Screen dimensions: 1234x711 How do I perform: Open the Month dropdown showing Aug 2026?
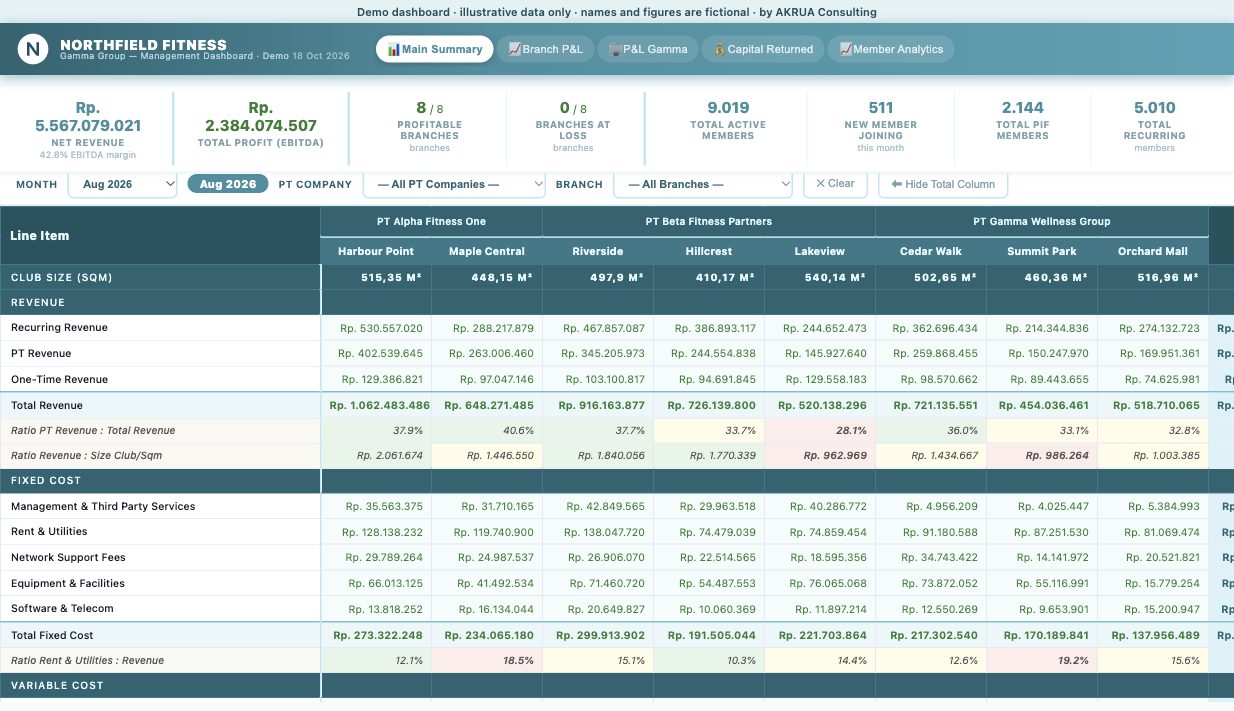tap(123, 184)
